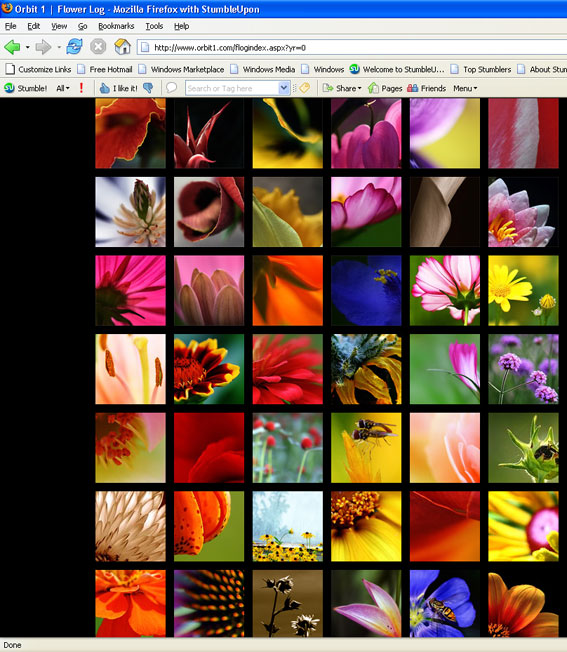
Task: Open the Help menu
Action: coord(182,26)
